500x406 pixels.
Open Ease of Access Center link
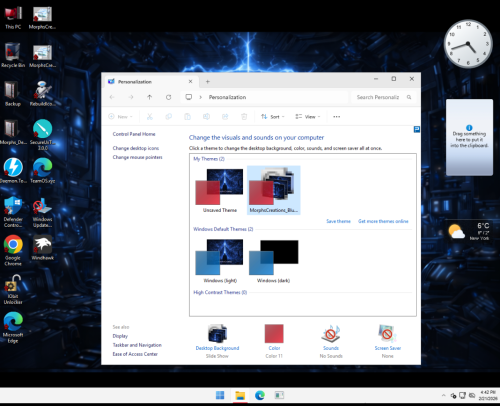(135, 354)
